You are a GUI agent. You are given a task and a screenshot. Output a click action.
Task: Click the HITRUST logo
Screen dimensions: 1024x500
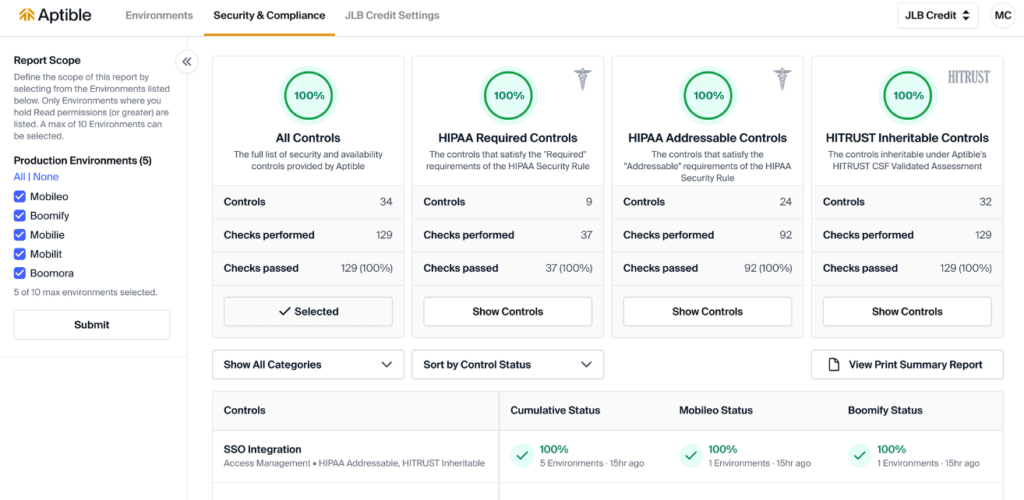969,77
